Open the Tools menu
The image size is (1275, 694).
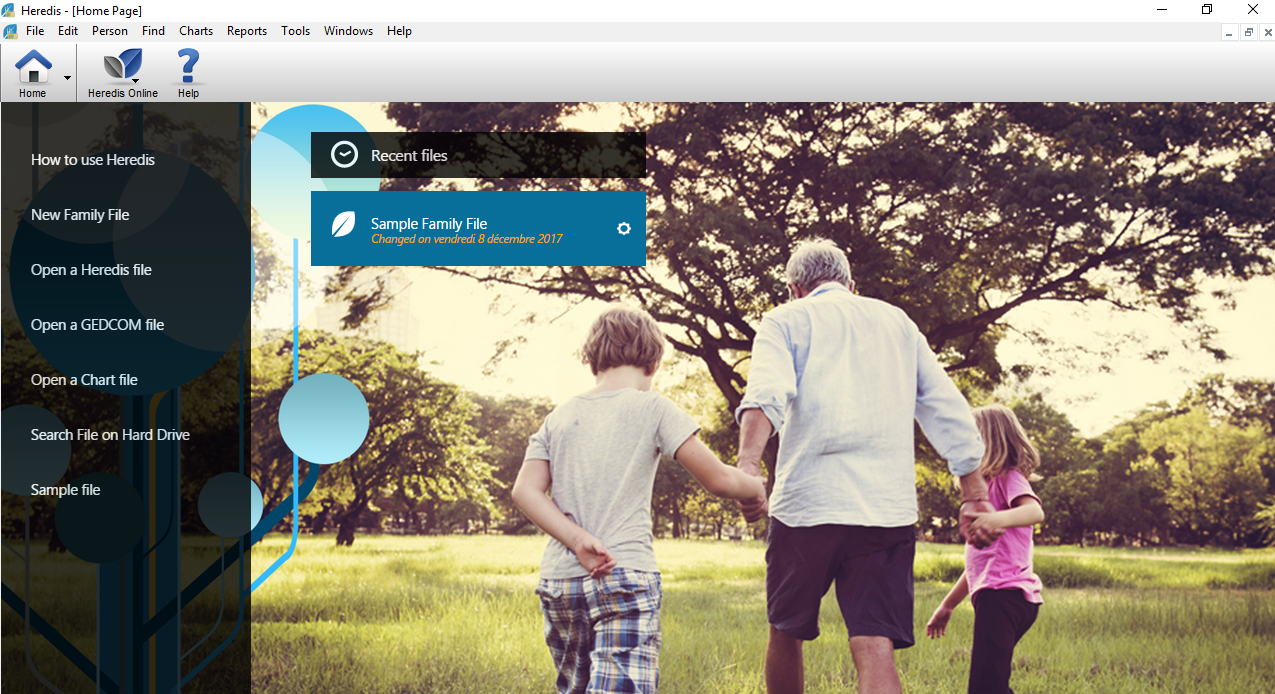295,31
